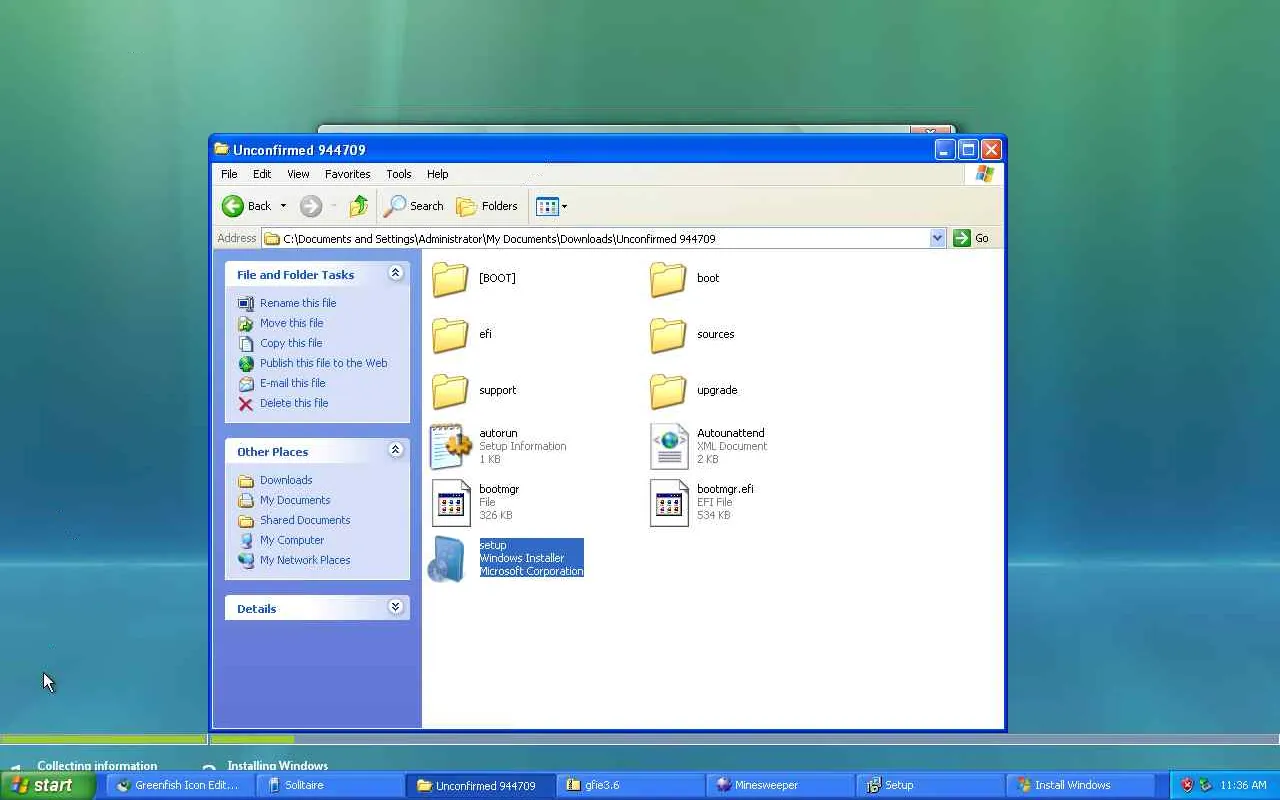Open the View menu
This screenshot has width=1280, height=800.
tap(298, 174)
